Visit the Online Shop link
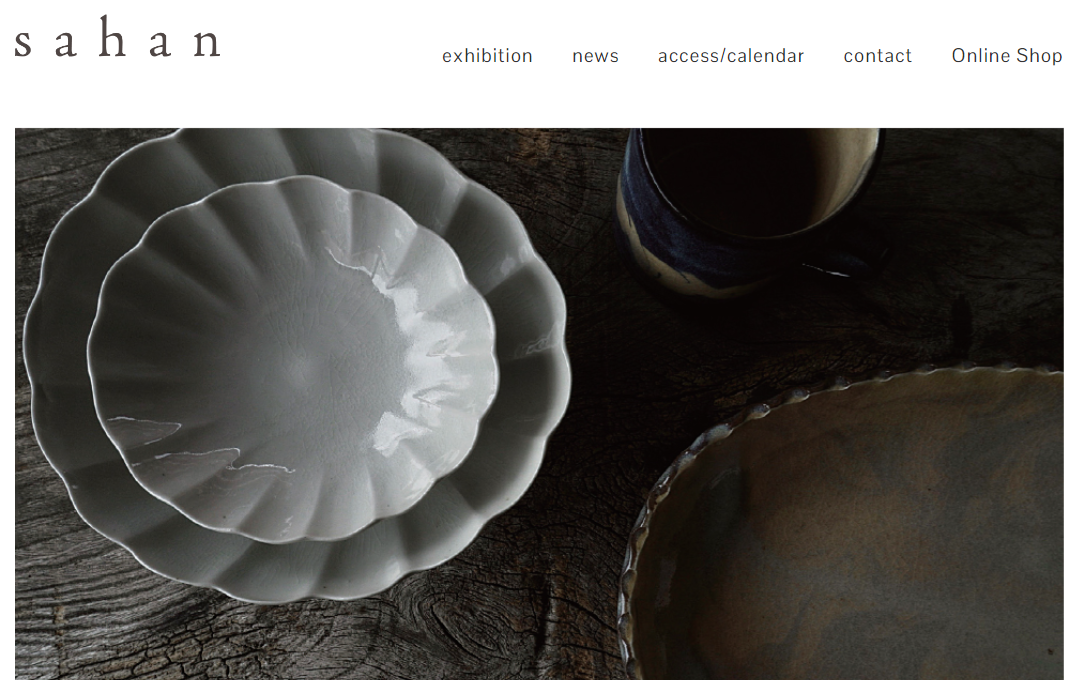1078x680 pixels. click(1006, 56)
